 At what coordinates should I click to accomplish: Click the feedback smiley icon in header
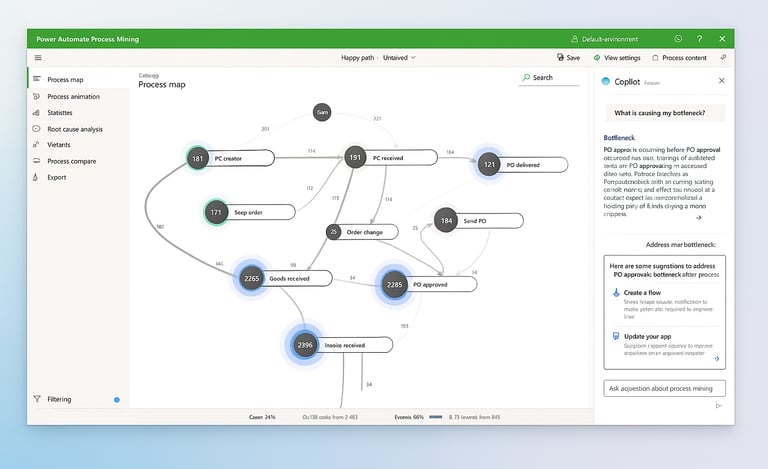point(678,39)
